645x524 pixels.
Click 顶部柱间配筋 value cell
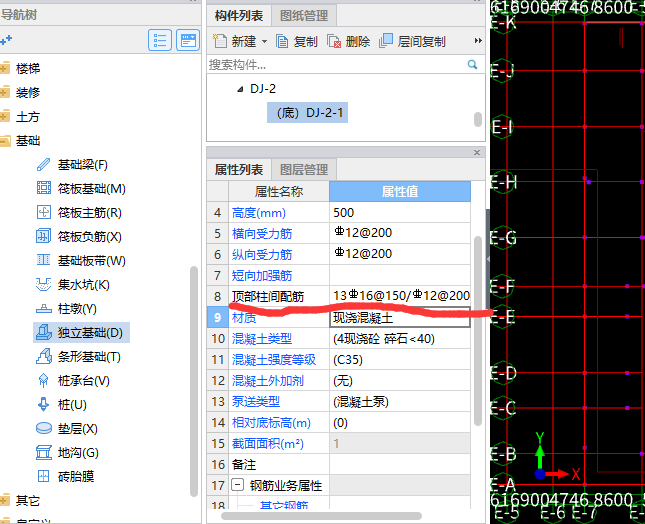tap(400, 296)
